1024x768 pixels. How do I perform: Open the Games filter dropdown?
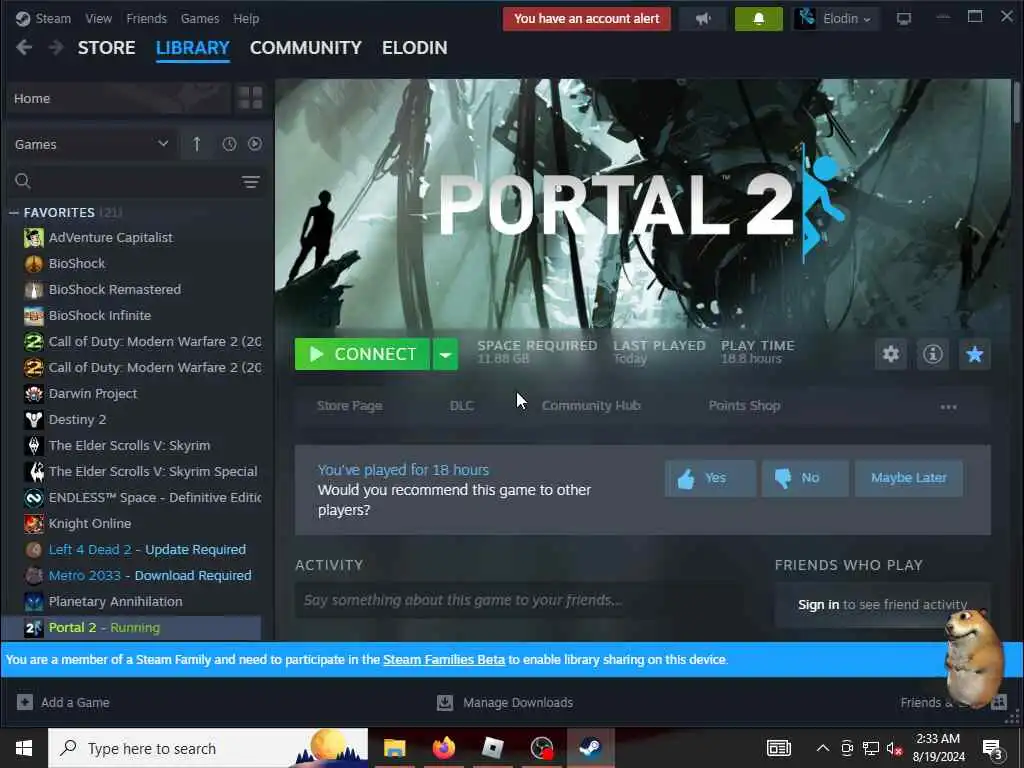point(91,144)
